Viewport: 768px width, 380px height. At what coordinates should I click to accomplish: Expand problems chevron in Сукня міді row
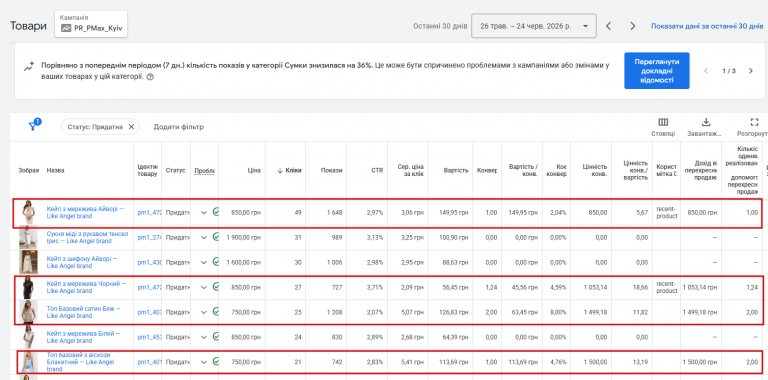click(x=204, y=238)
